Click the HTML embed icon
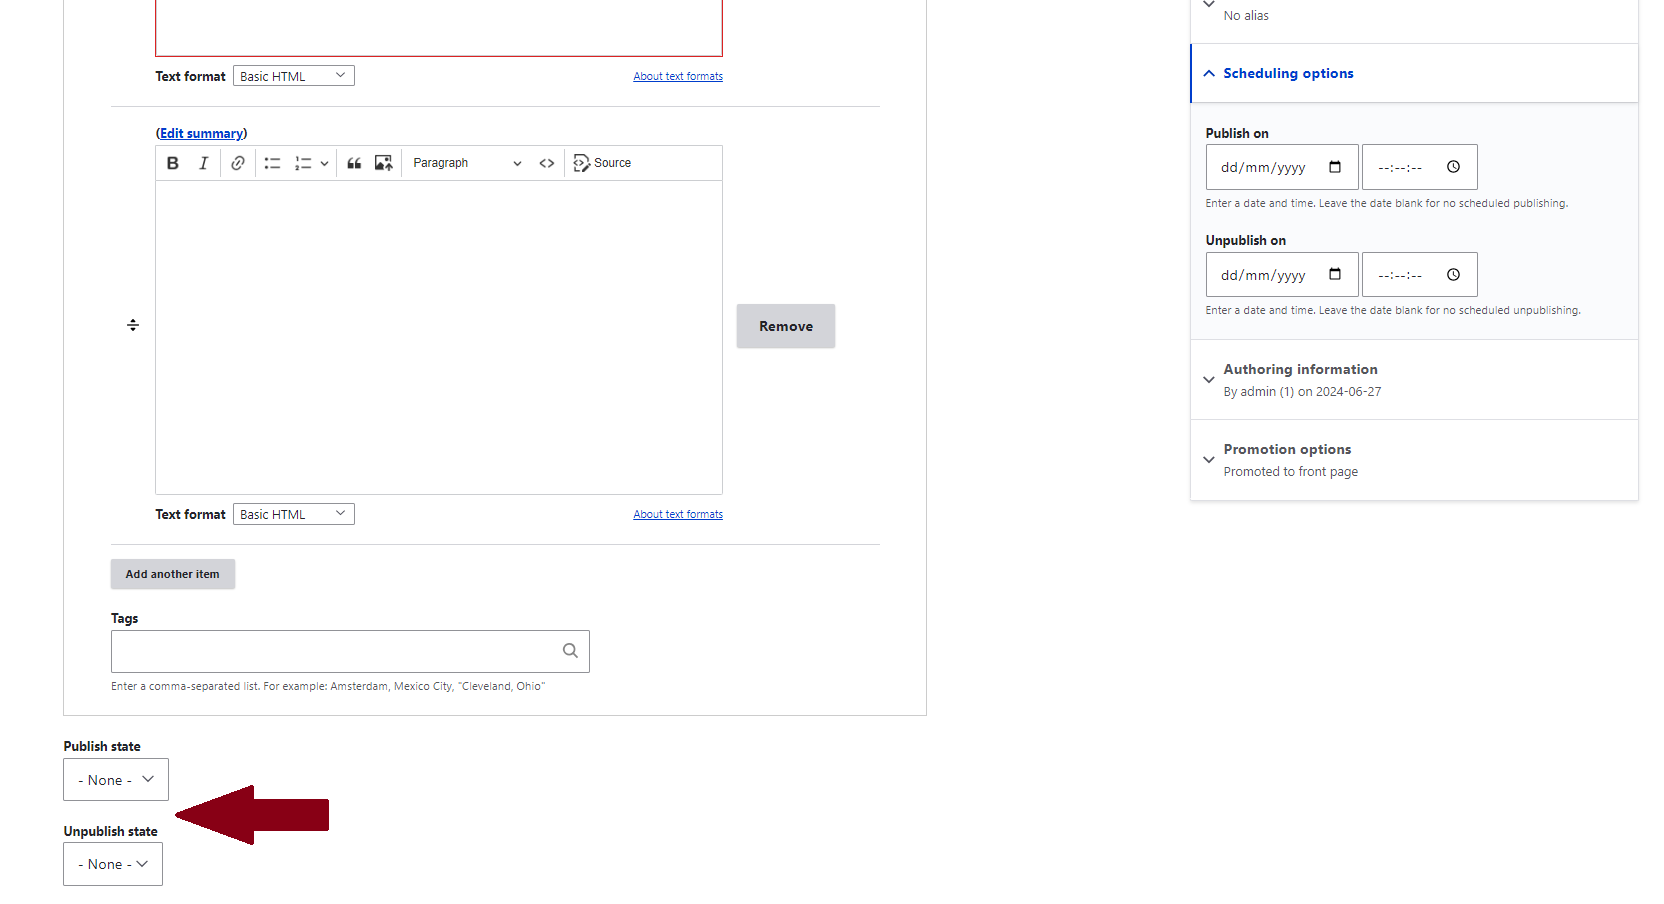 (546, 162)
